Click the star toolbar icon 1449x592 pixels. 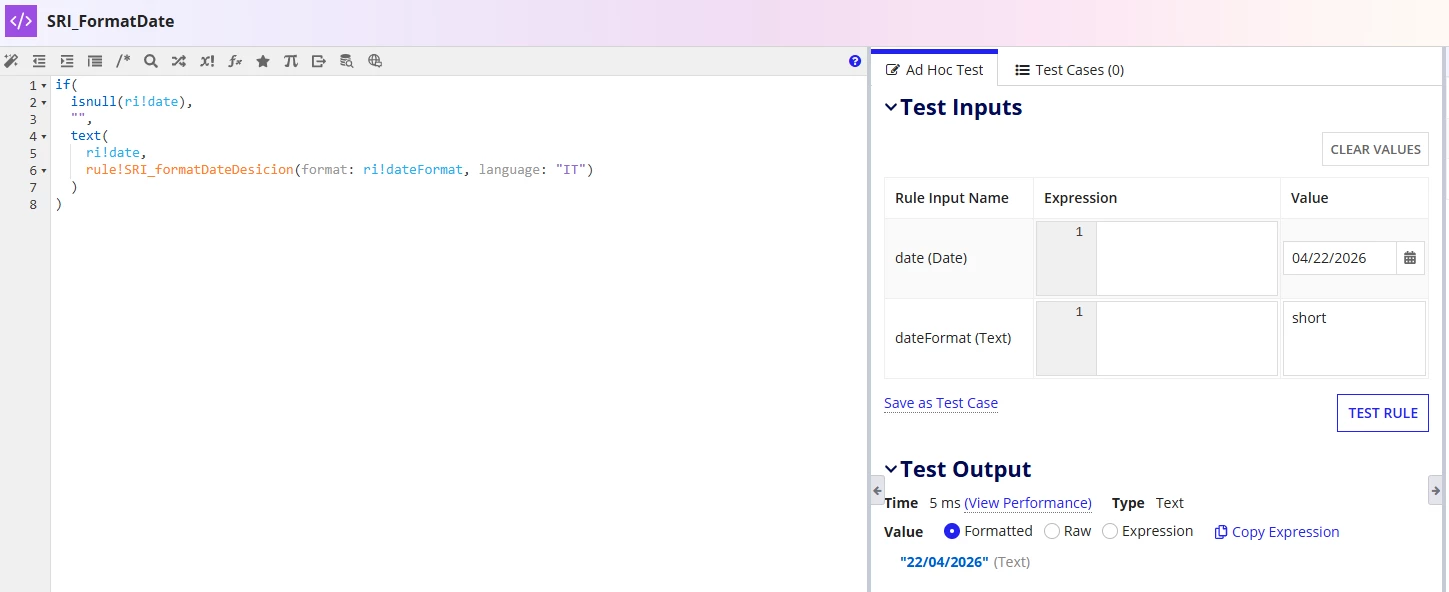tap(263, 61)
